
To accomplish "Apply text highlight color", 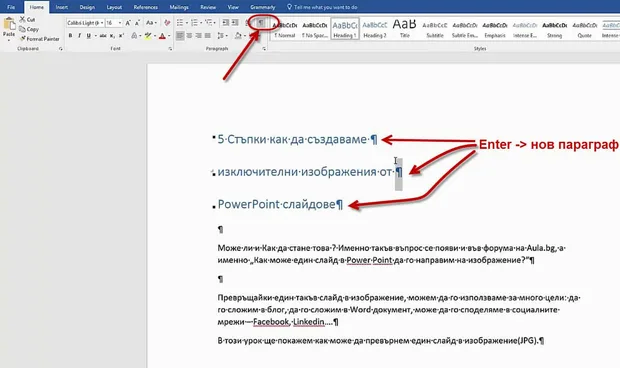I will (147, 36).
